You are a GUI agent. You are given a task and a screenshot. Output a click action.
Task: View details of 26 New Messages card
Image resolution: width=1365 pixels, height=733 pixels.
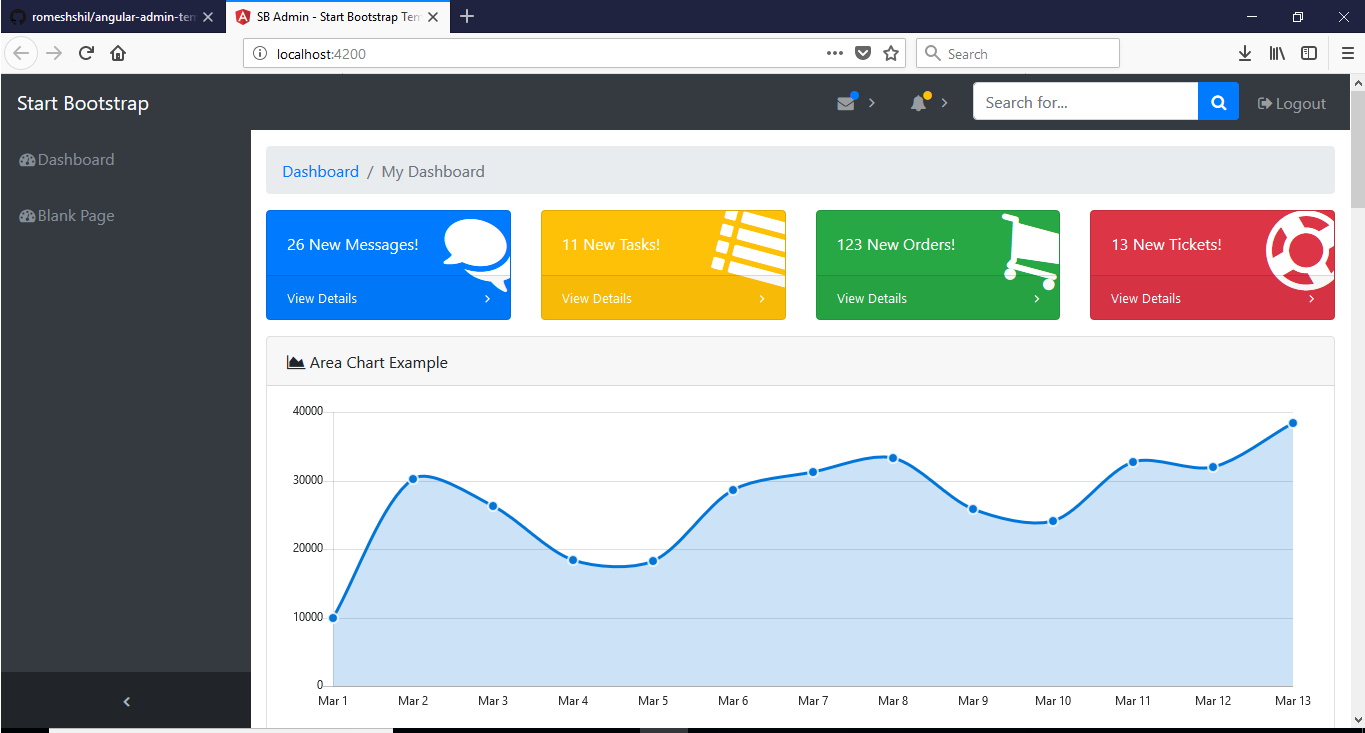[x=322, y=298]
